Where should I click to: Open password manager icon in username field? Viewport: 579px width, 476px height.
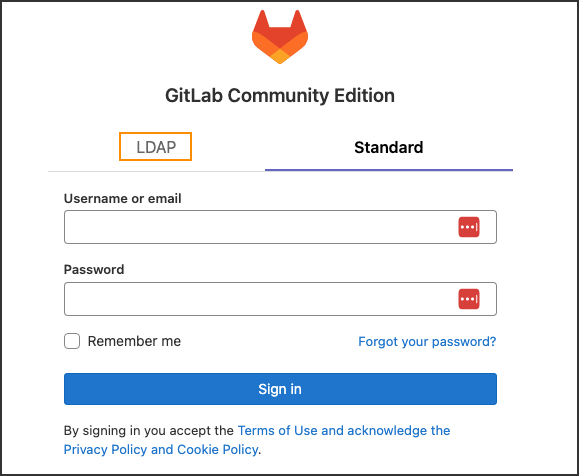[x=469, y=227]
